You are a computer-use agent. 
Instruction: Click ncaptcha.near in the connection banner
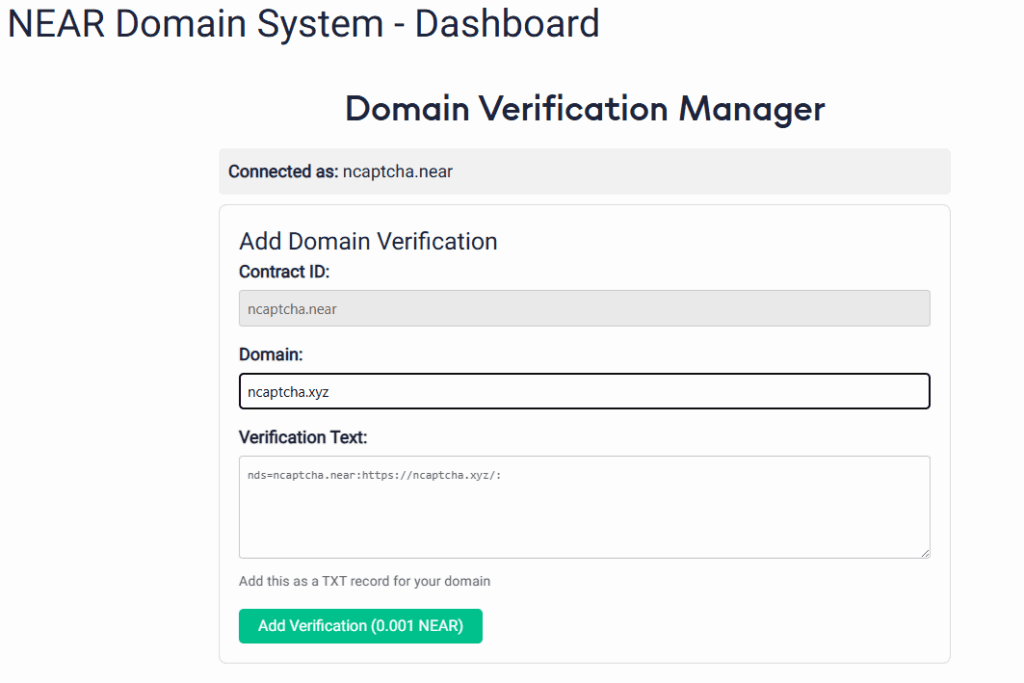pyautogui.click(x=397, y=171)
